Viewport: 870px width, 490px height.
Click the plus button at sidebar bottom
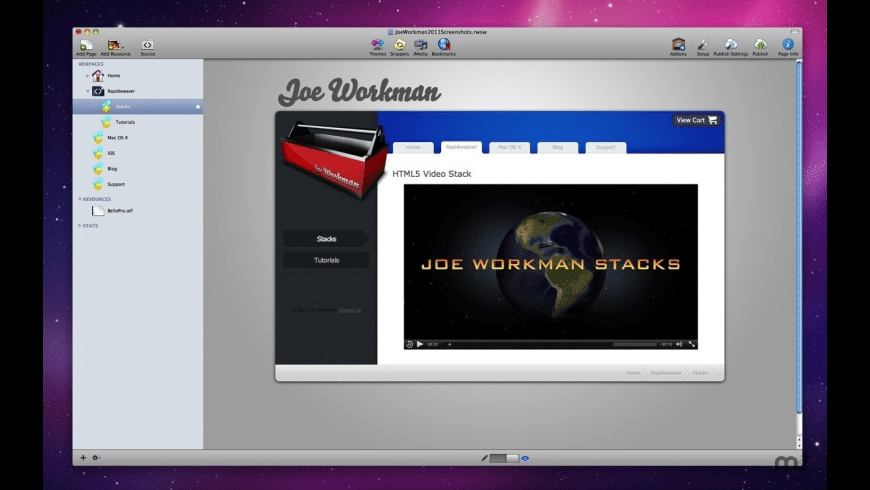coord(83,458)
